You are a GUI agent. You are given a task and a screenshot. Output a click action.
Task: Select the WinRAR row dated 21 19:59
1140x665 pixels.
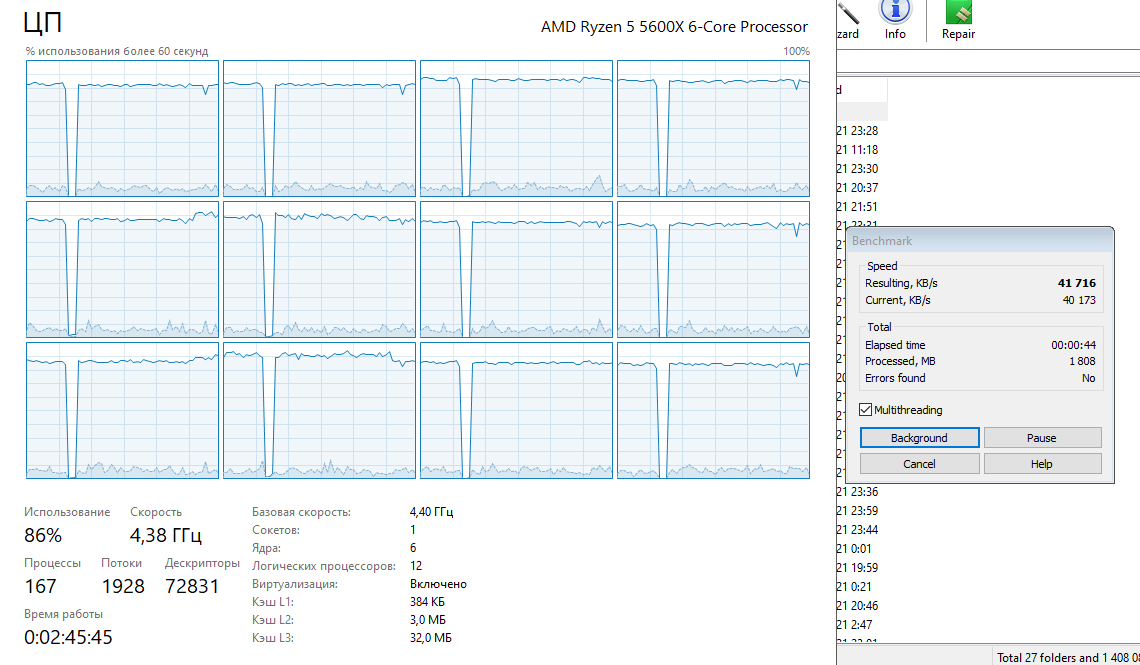click(x=857, y=568)
